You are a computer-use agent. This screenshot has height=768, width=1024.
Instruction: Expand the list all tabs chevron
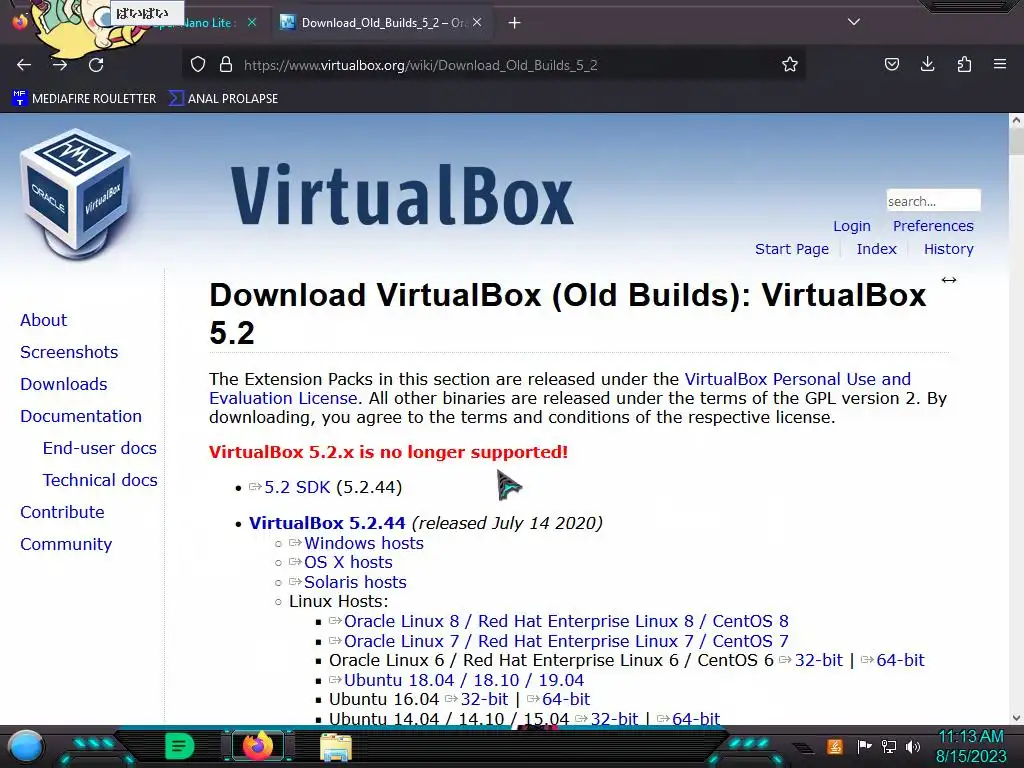(854, 22)
